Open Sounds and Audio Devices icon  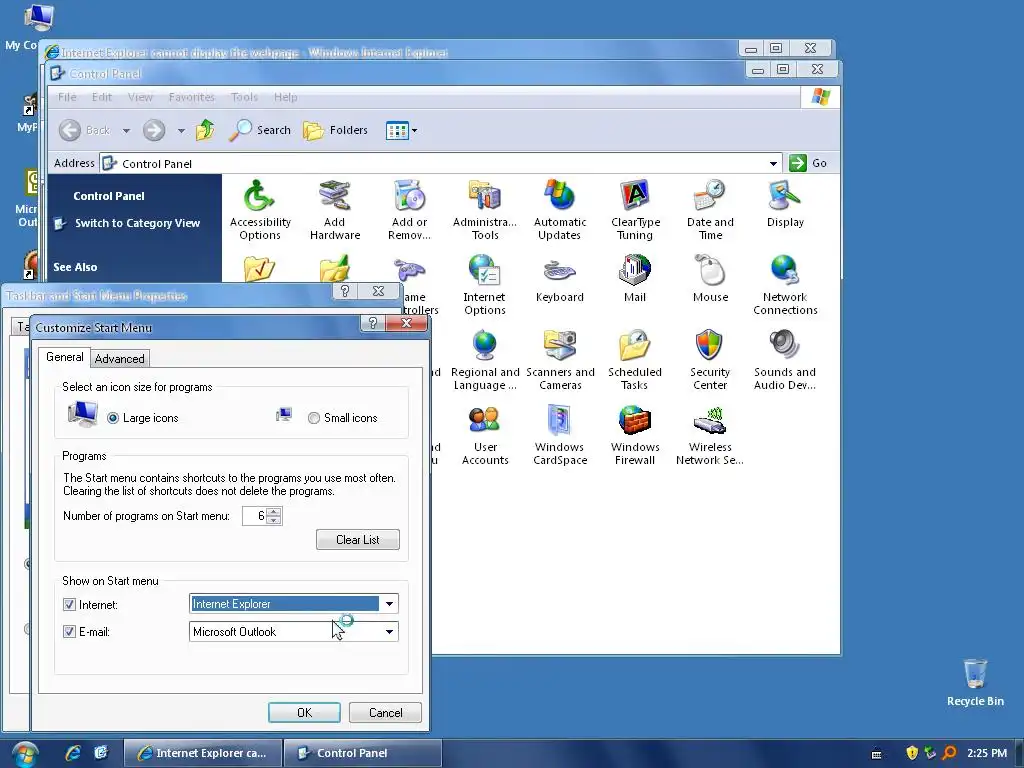[x=785, y=360]
